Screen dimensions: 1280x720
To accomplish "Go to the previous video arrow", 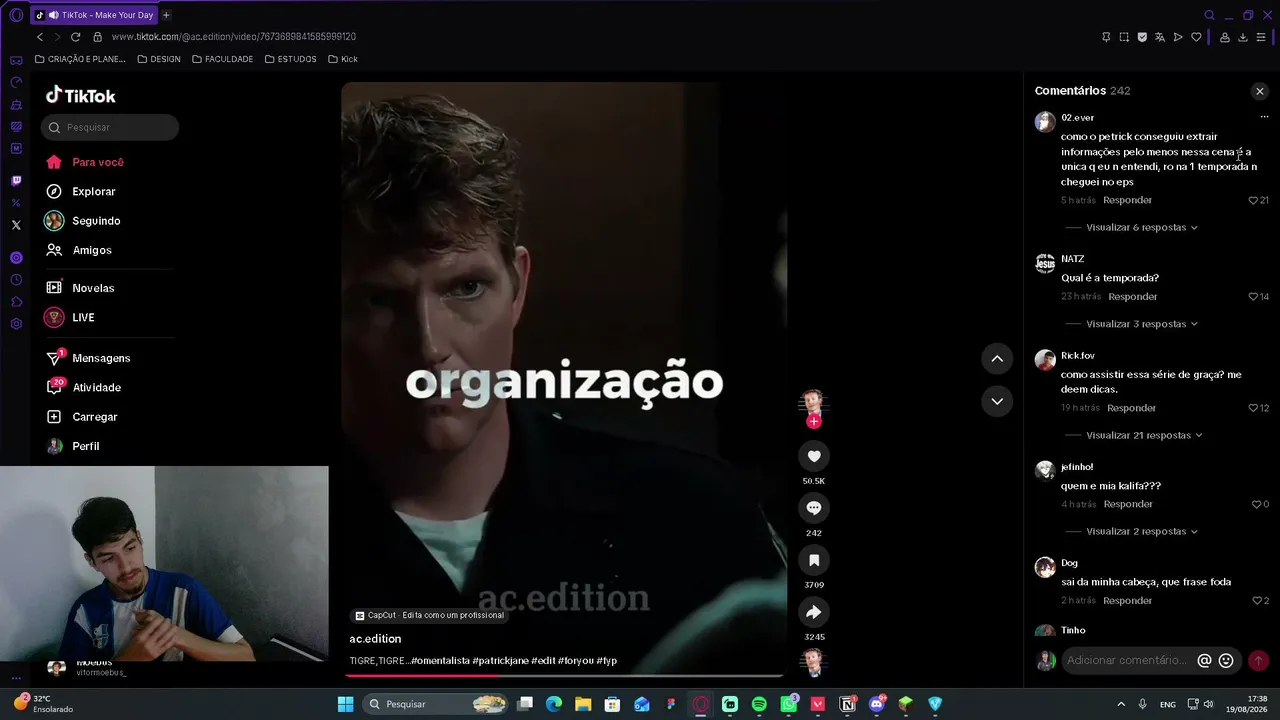I will (997, 358).
